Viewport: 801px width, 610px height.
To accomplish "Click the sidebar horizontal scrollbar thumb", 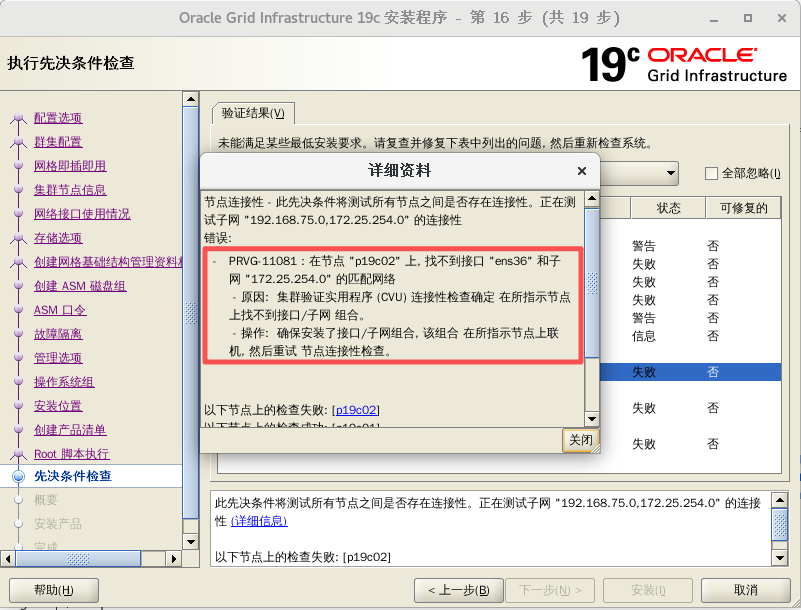I will click(x=78, y=558).
